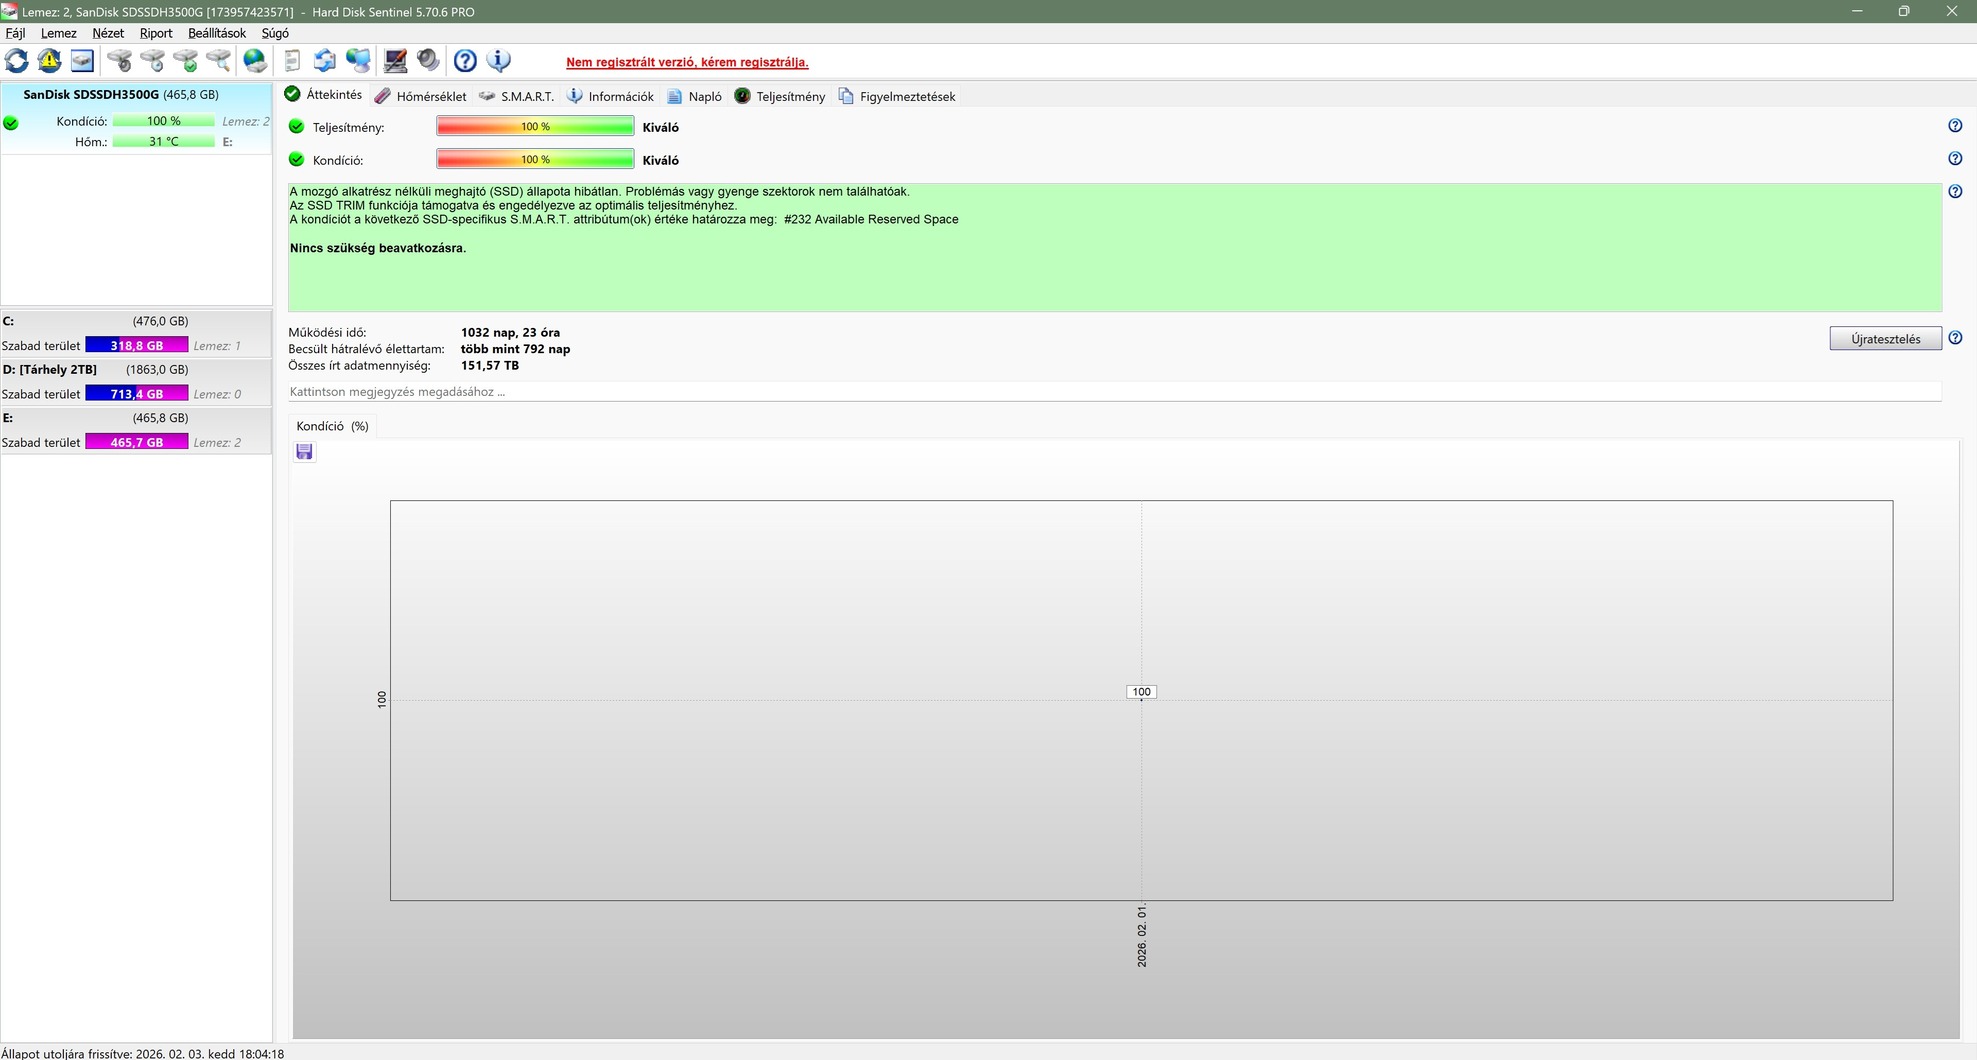Screen dimensions: 1977x1060
Task: Open the Lemez menu
Action: (x=58, y=33)
